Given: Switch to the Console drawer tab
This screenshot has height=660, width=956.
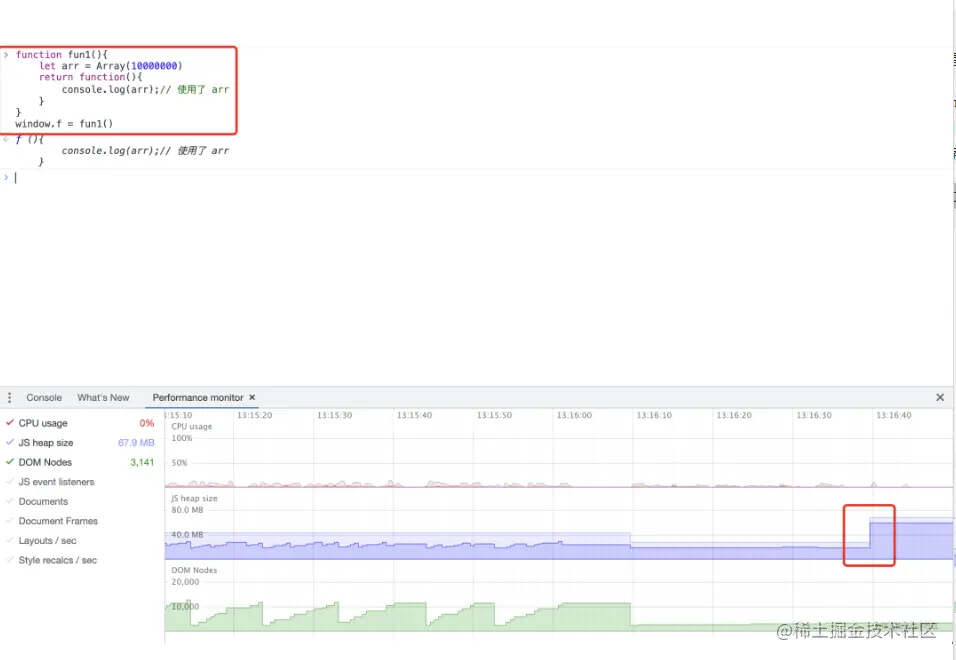Looking at the screenshot, I should (44, 397).
